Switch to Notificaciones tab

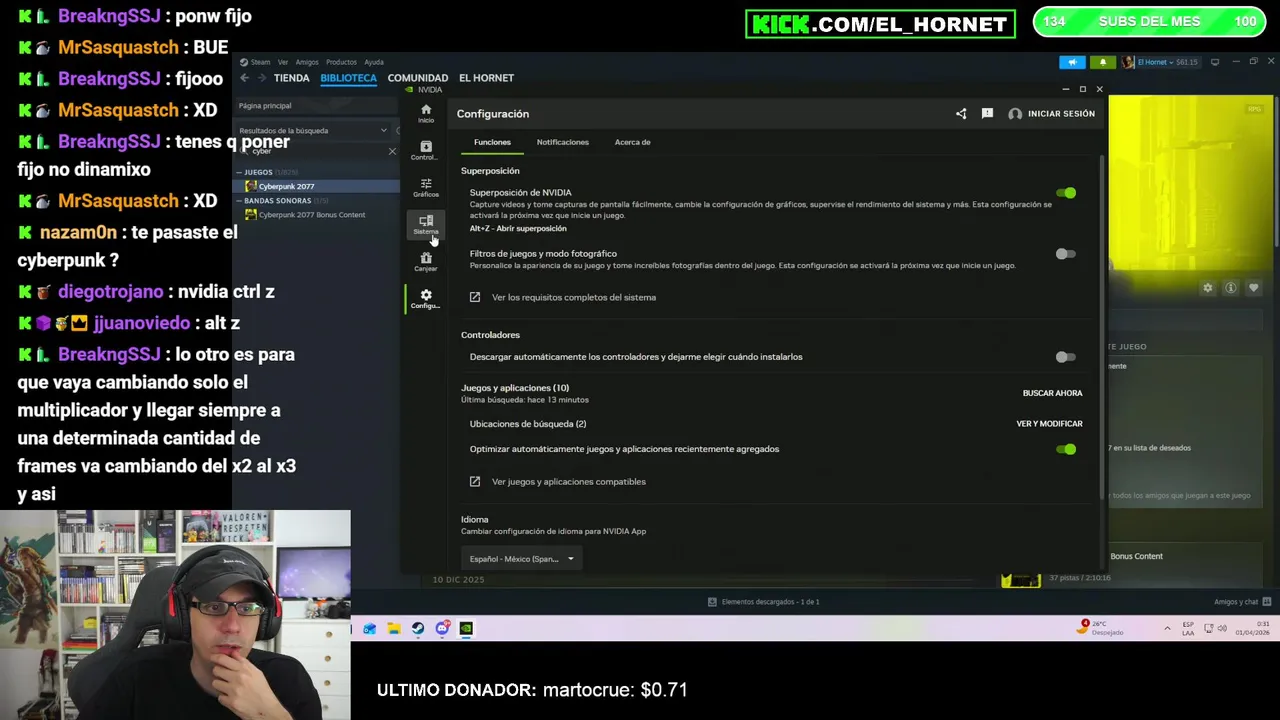pos(563,142)
